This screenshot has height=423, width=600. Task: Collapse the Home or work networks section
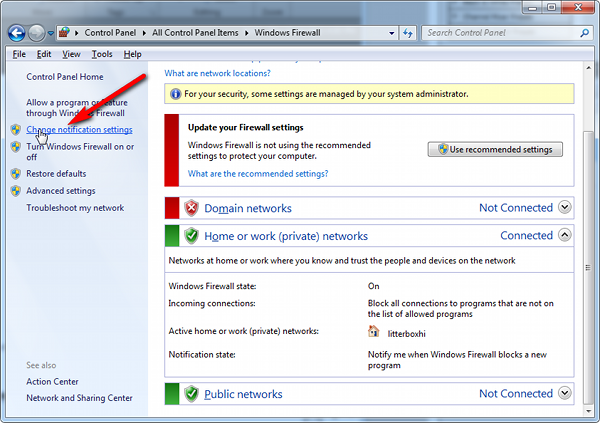click(565, 236)
